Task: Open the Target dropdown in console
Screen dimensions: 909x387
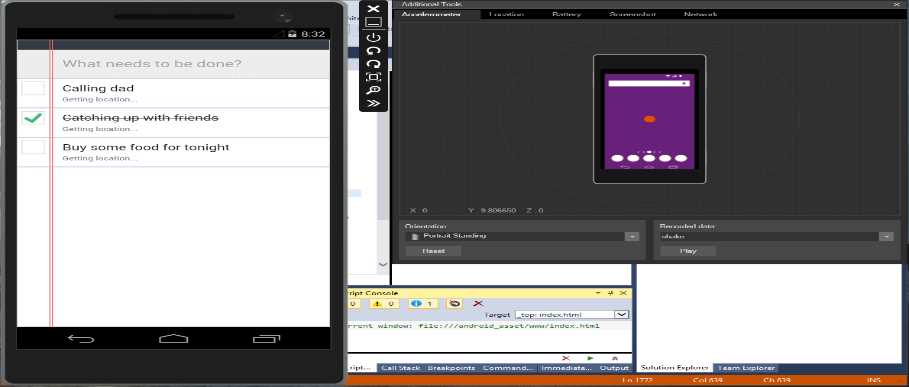Action: pyautogui.click(x=621, y=315)
